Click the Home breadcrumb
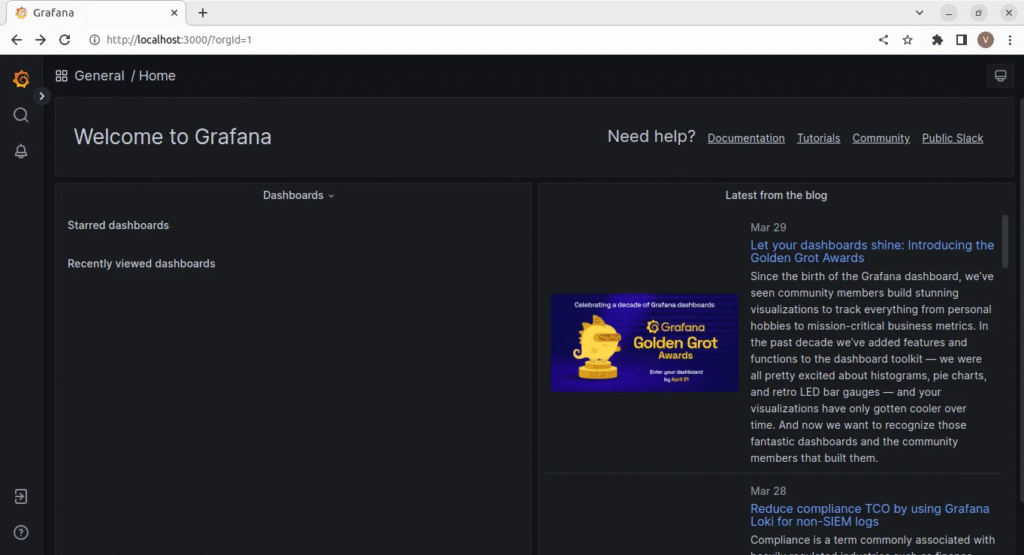 [x=157, y=76]
